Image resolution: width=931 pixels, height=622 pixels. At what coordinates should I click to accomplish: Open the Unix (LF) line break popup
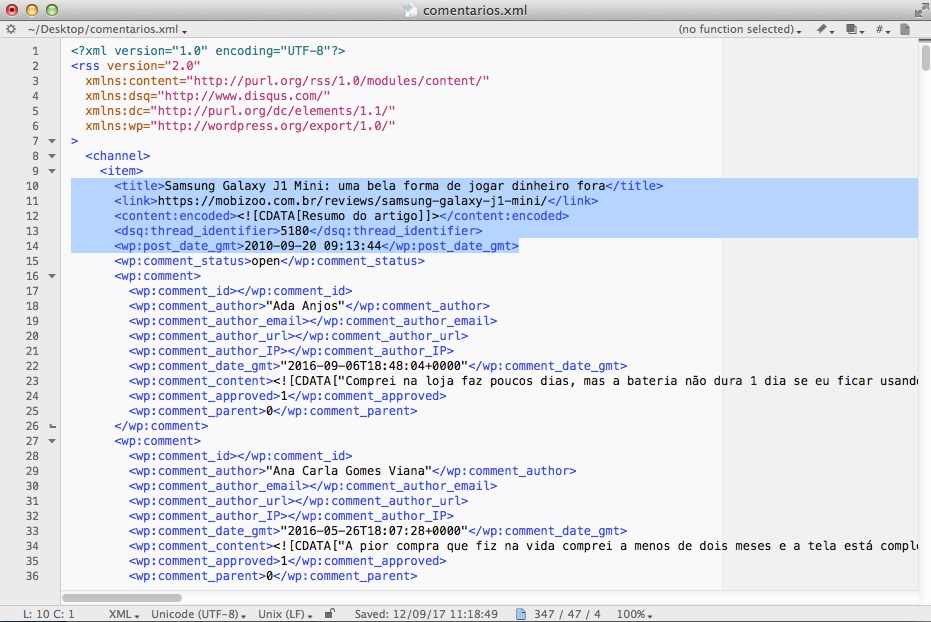pyautogui.click(x=285, y=614)
